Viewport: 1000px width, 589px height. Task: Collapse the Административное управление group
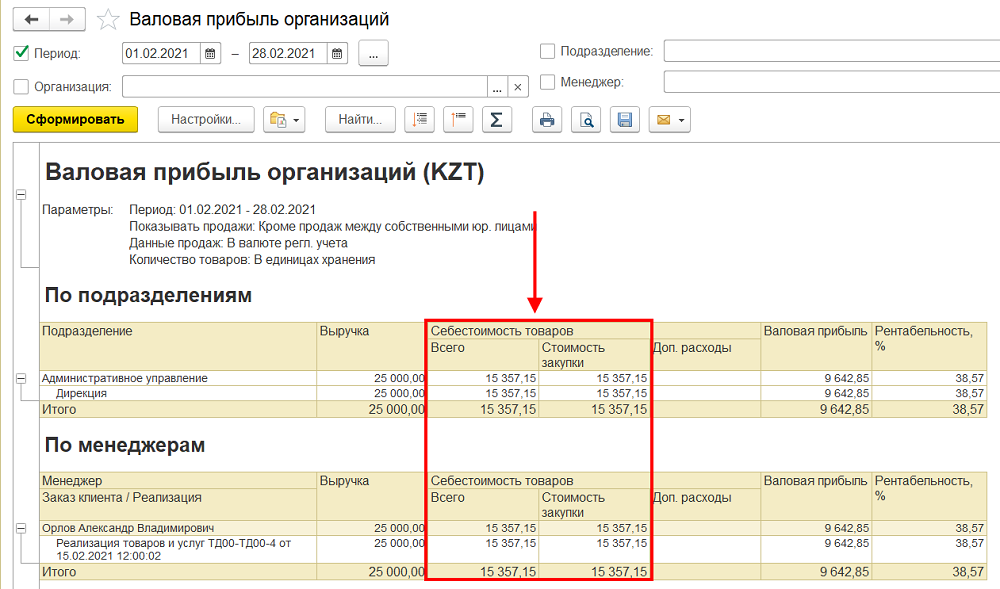point(21,378)
